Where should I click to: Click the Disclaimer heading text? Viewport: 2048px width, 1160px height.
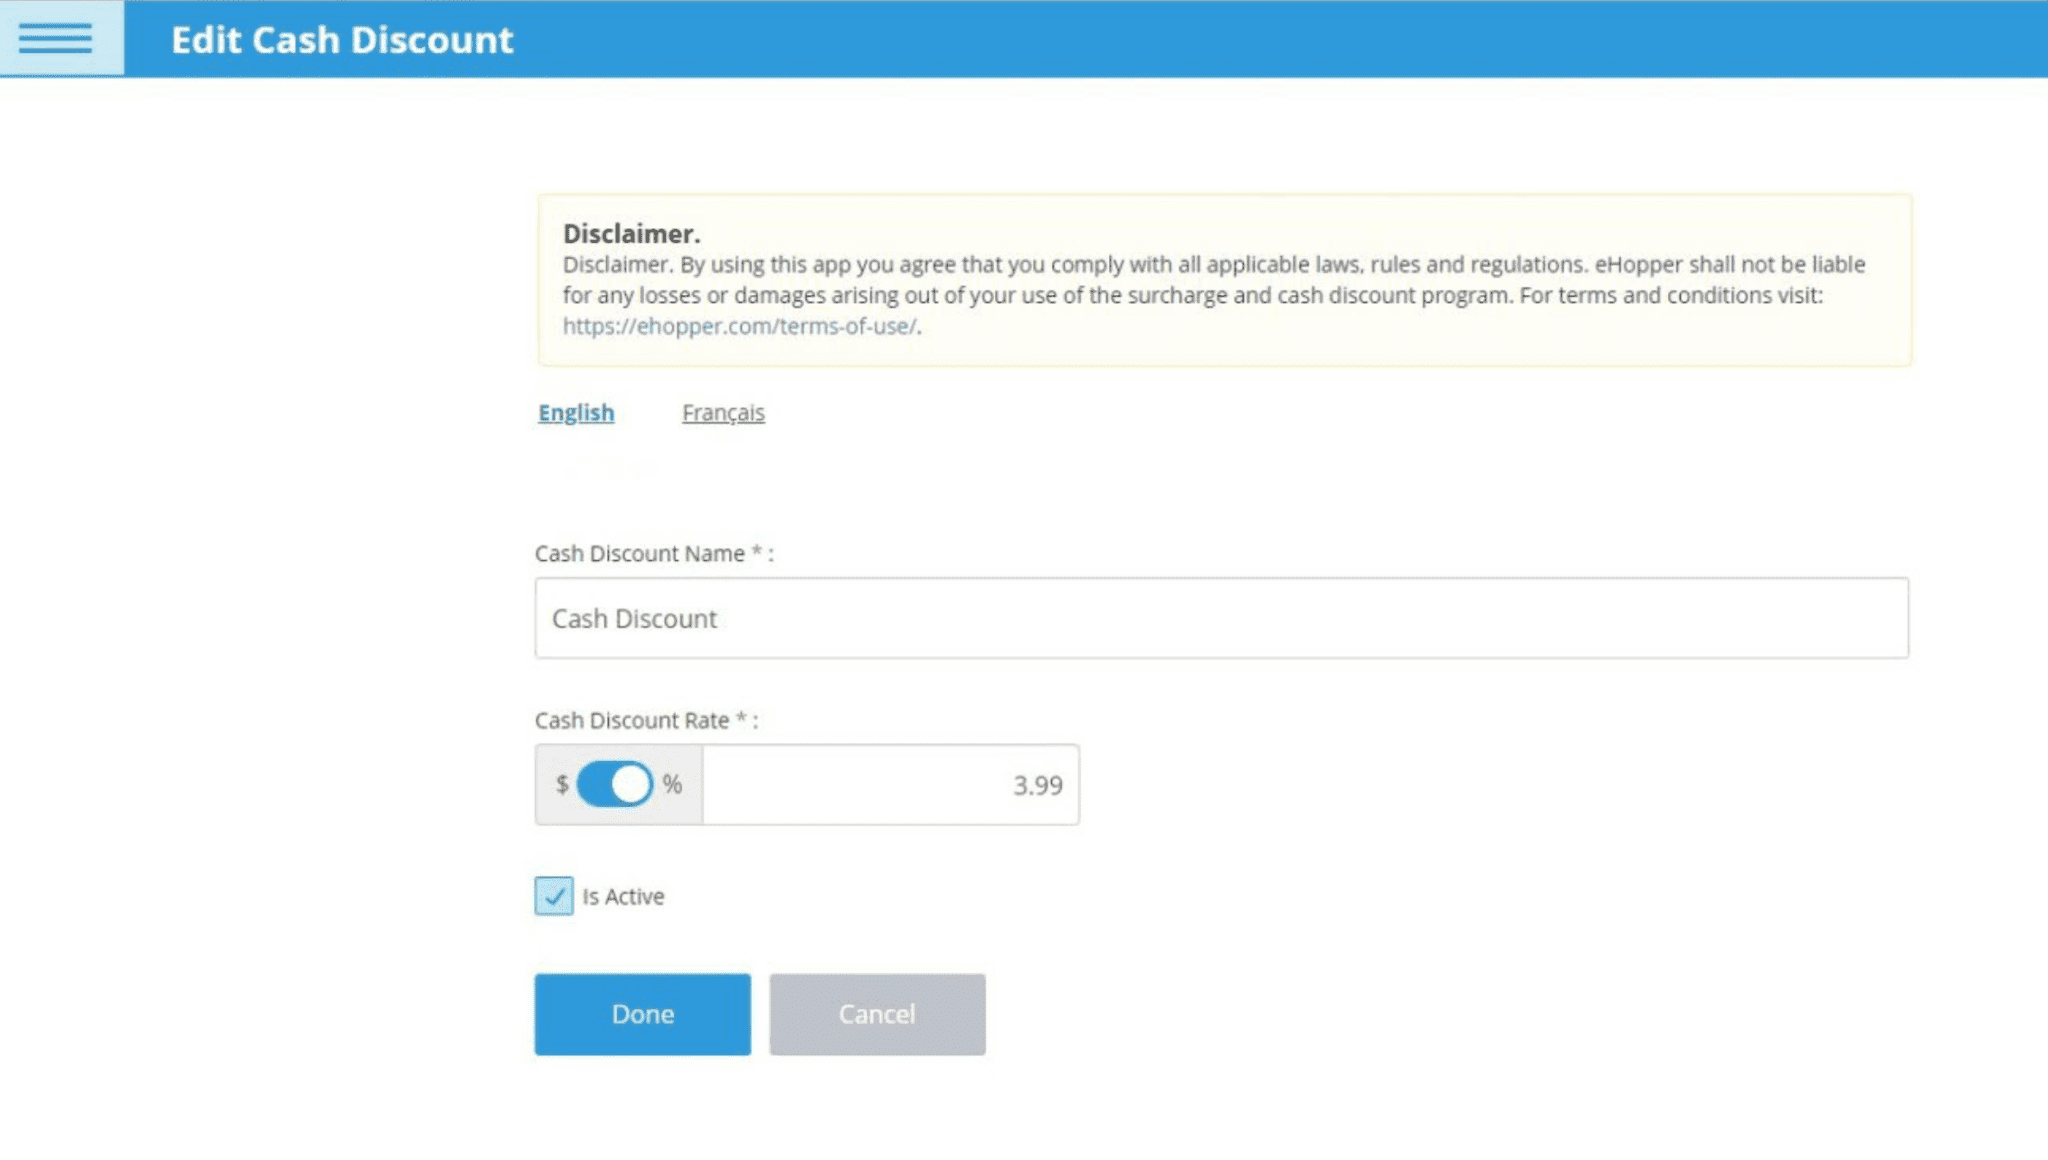click(x=631, y=233)
